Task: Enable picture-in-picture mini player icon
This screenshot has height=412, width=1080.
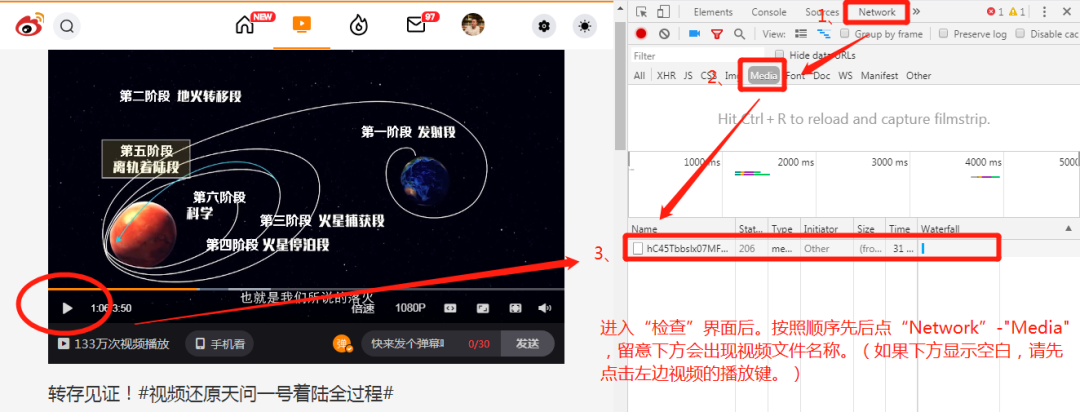Action: 483,308
